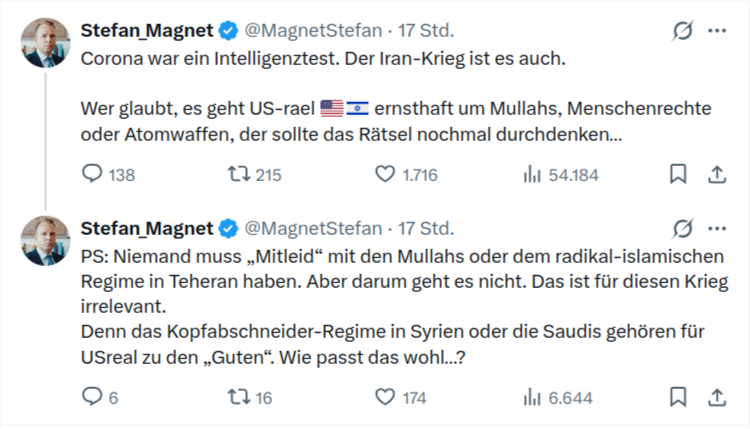Like the second tweet with 174 likes
Viewport: 750px width, 429px height.
pyautogui.click(x=386, y=397)
